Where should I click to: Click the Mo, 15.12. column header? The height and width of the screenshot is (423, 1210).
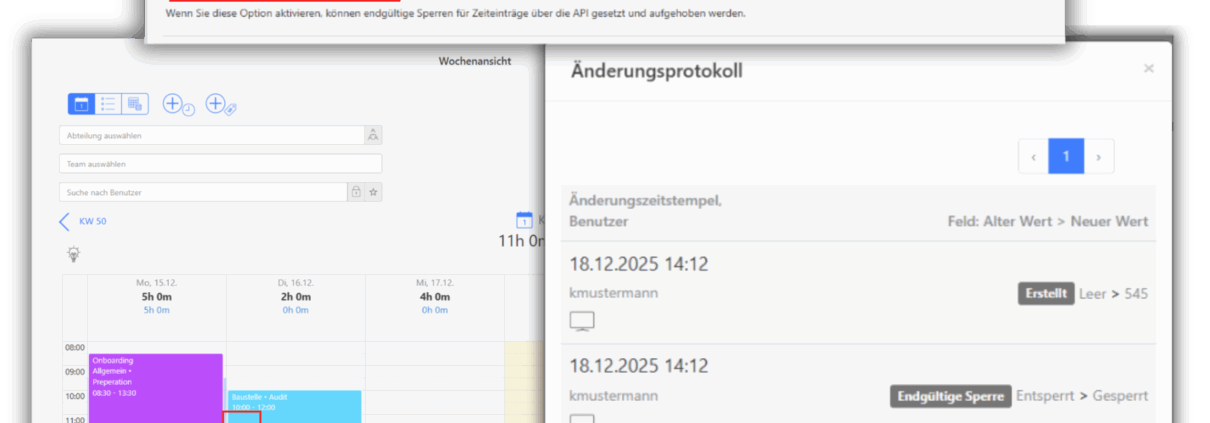156,283
